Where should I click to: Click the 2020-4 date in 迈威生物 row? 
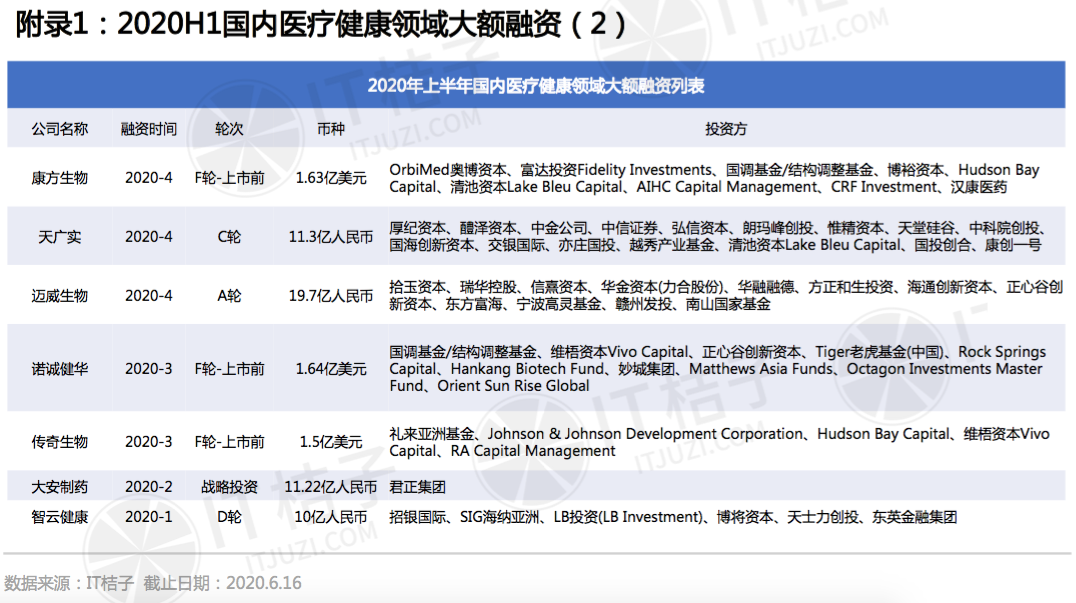click(149, 296)
